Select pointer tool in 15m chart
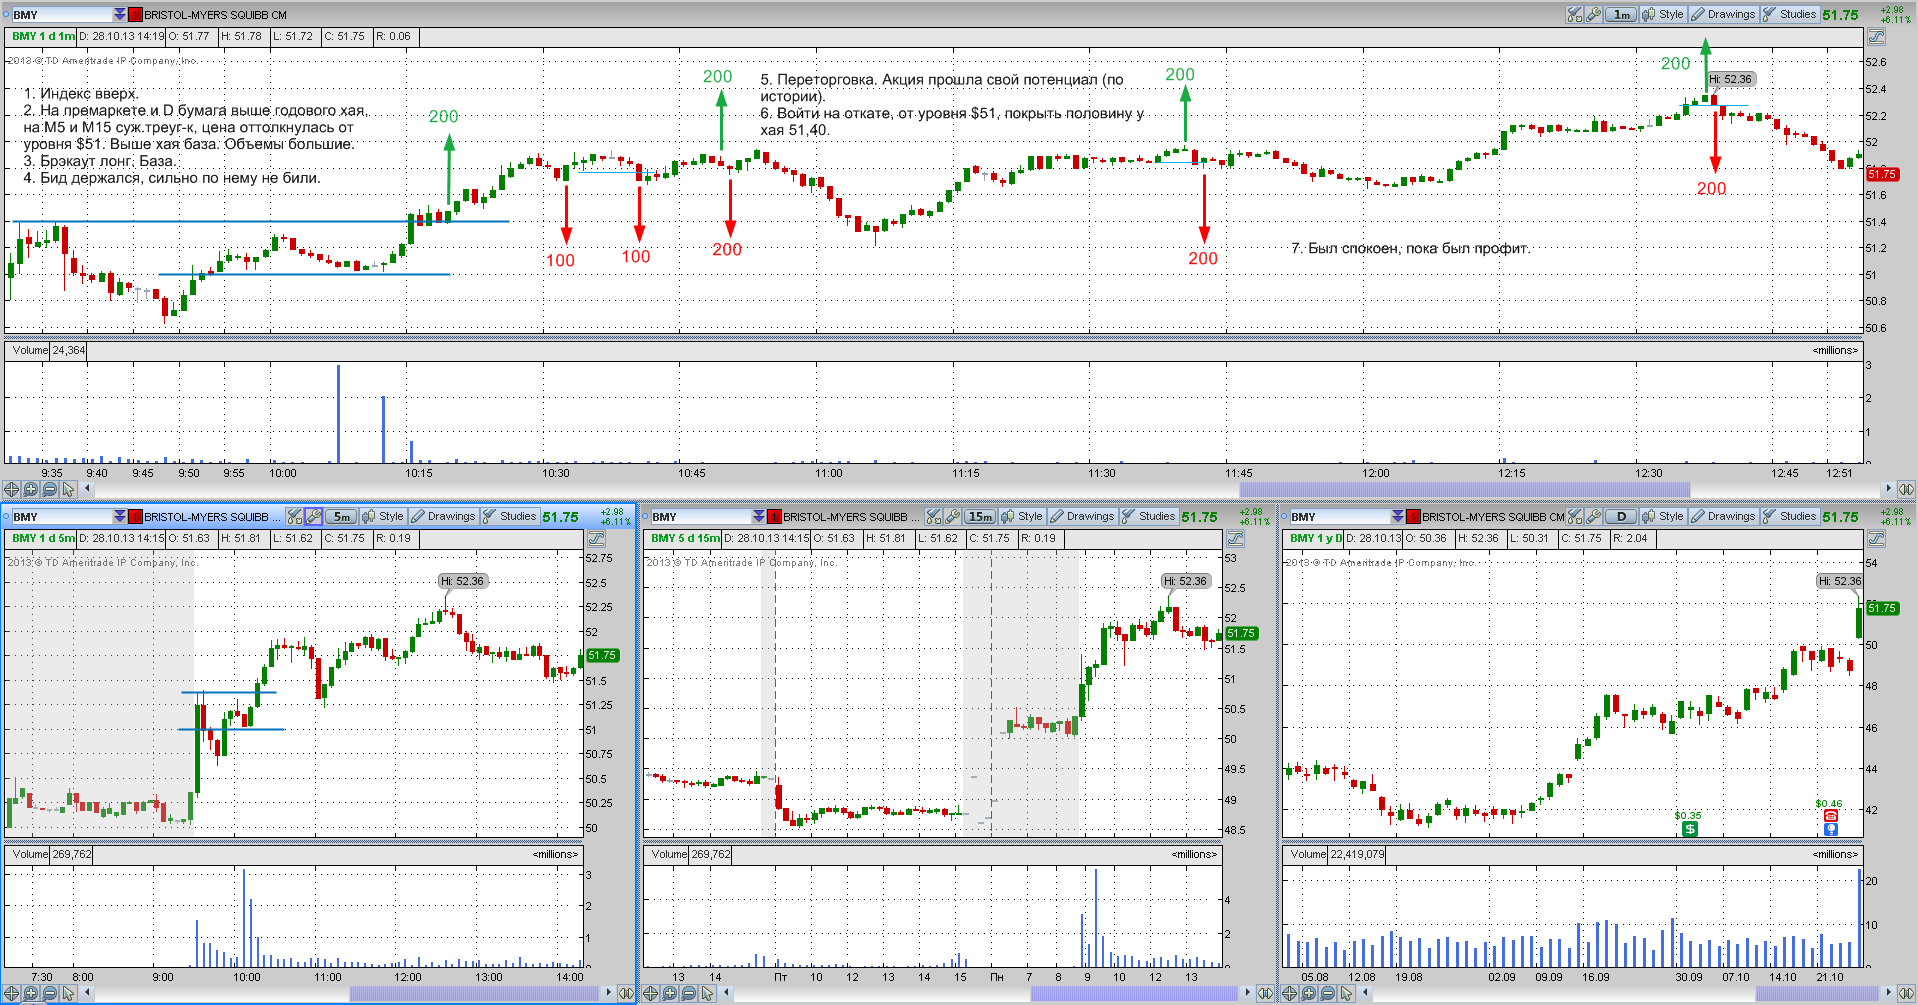This screenshot has width=1918, height=1005. (707, 993)
